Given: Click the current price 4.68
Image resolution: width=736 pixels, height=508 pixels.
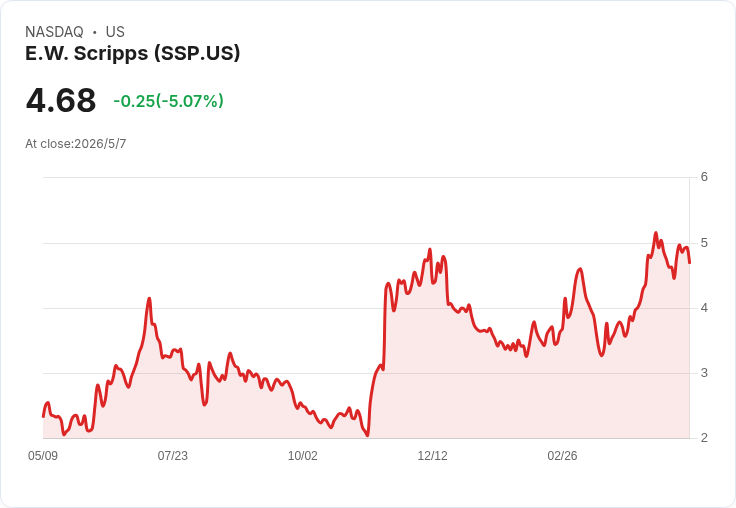Looking at the screenshot, I should click(x=61, y=100).
